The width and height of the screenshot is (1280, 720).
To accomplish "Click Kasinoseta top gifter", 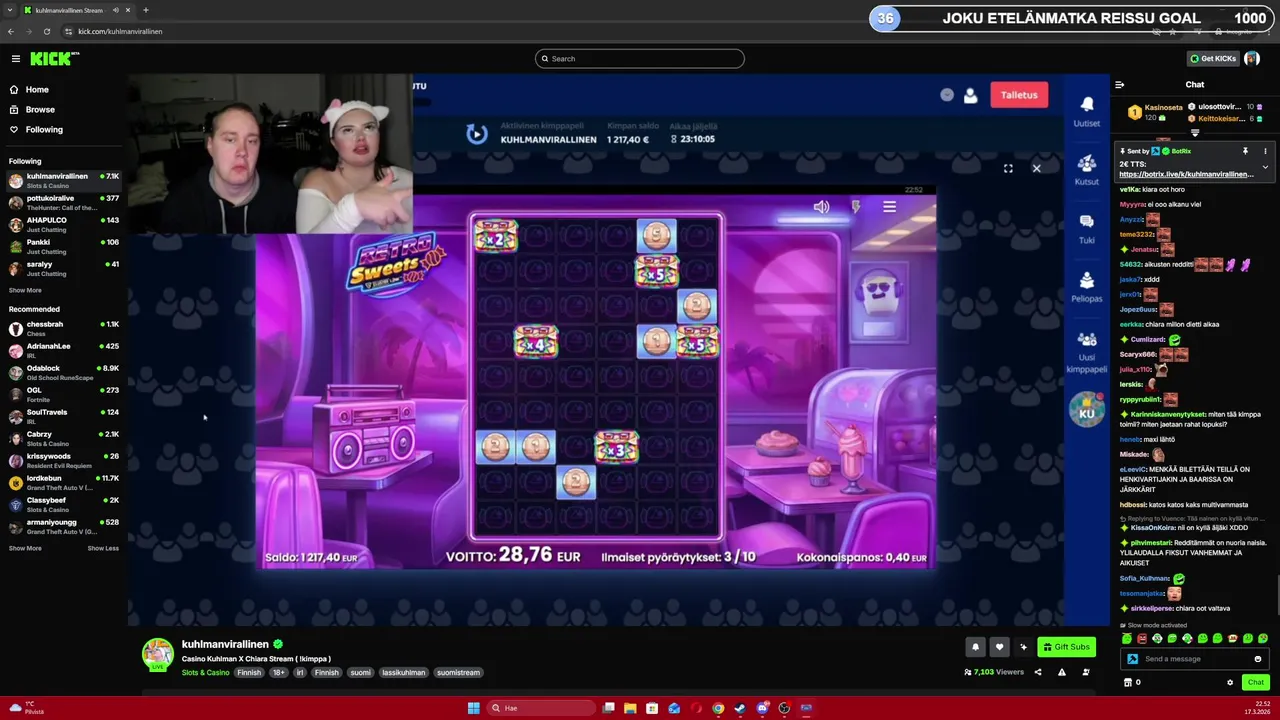I will coord(1163,107).
